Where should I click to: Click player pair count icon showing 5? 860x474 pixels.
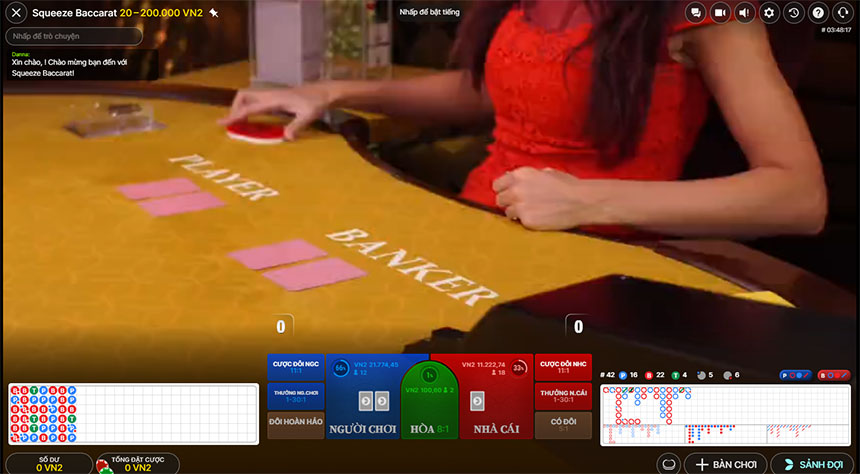[701, 376]
